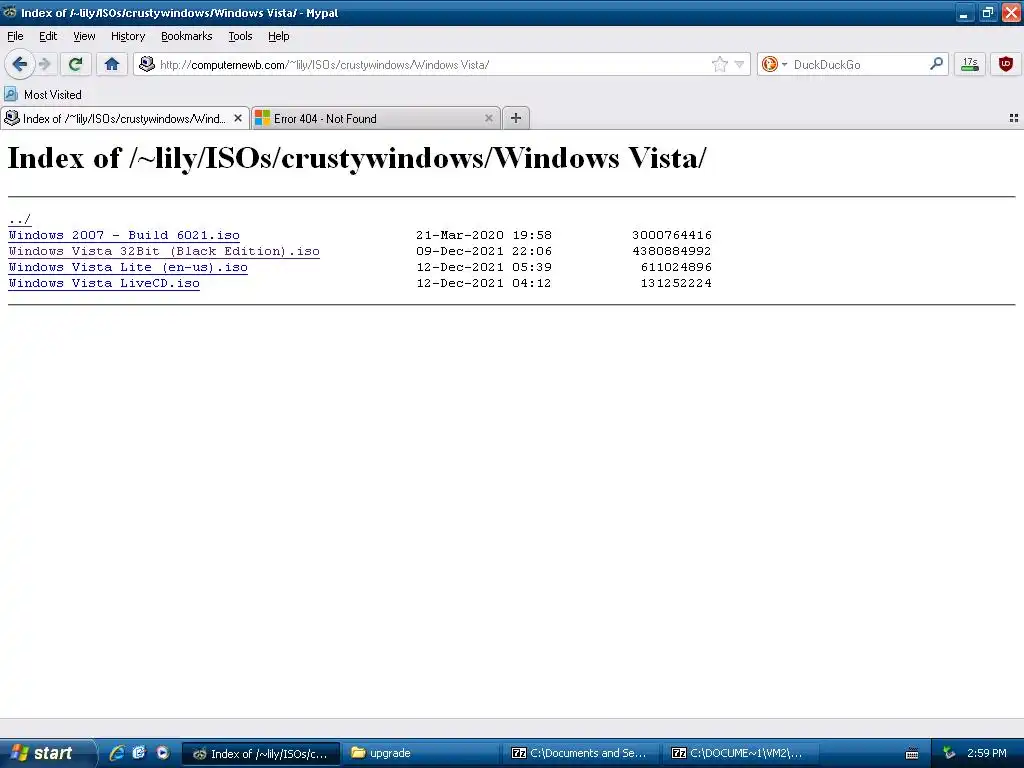The image size is (1024, 768).
Task: Open the Tools menu
Action: click(240, 37)
